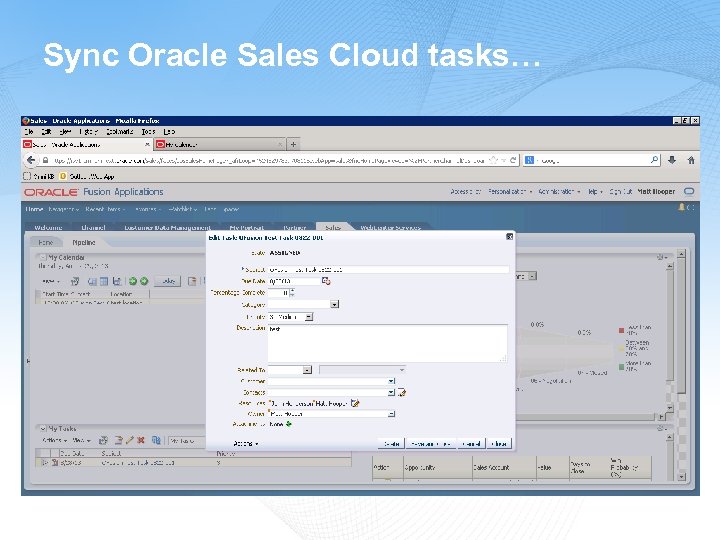Increase Percentage Complete with the up arrow
This screenshot has width=720, height=540.
click(x=292, y=291)
